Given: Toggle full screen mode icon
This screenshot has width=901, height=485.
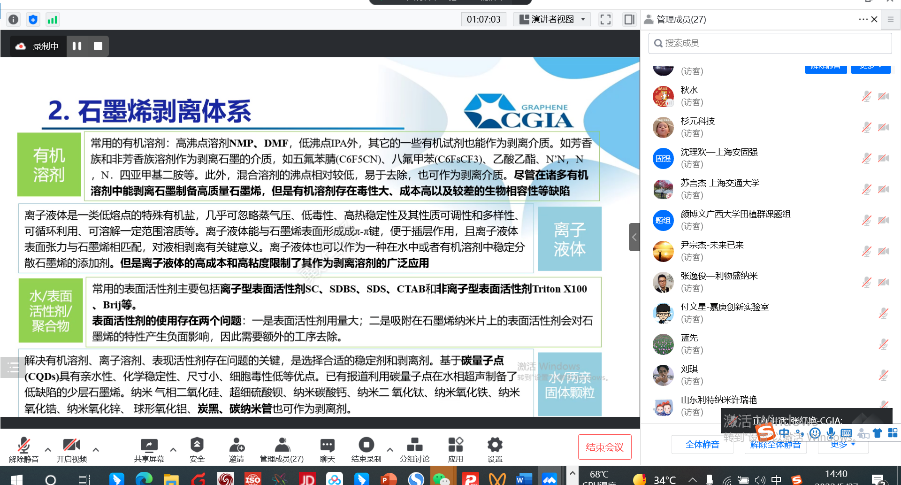Looking at the screenshot, I should click(x=606, y=20).
